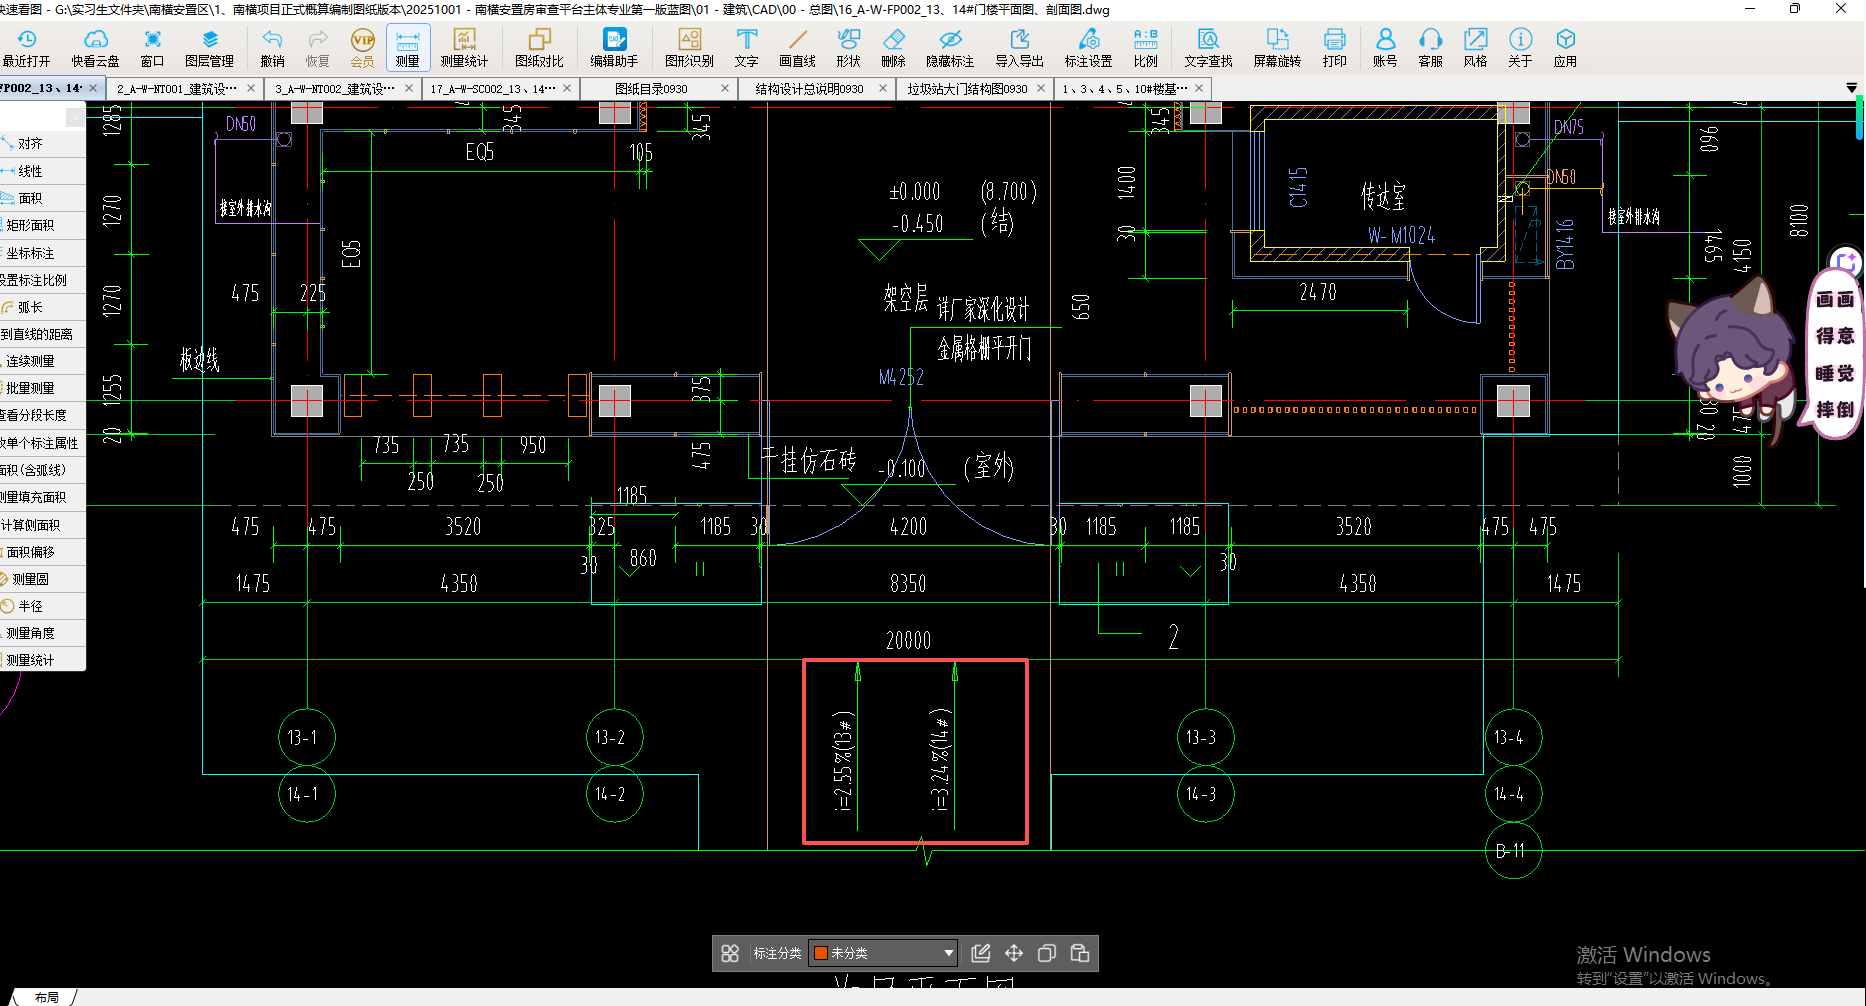
Task: Close the 2_A-W-NT001 drawing tab
Action: [x=251, y=89]
